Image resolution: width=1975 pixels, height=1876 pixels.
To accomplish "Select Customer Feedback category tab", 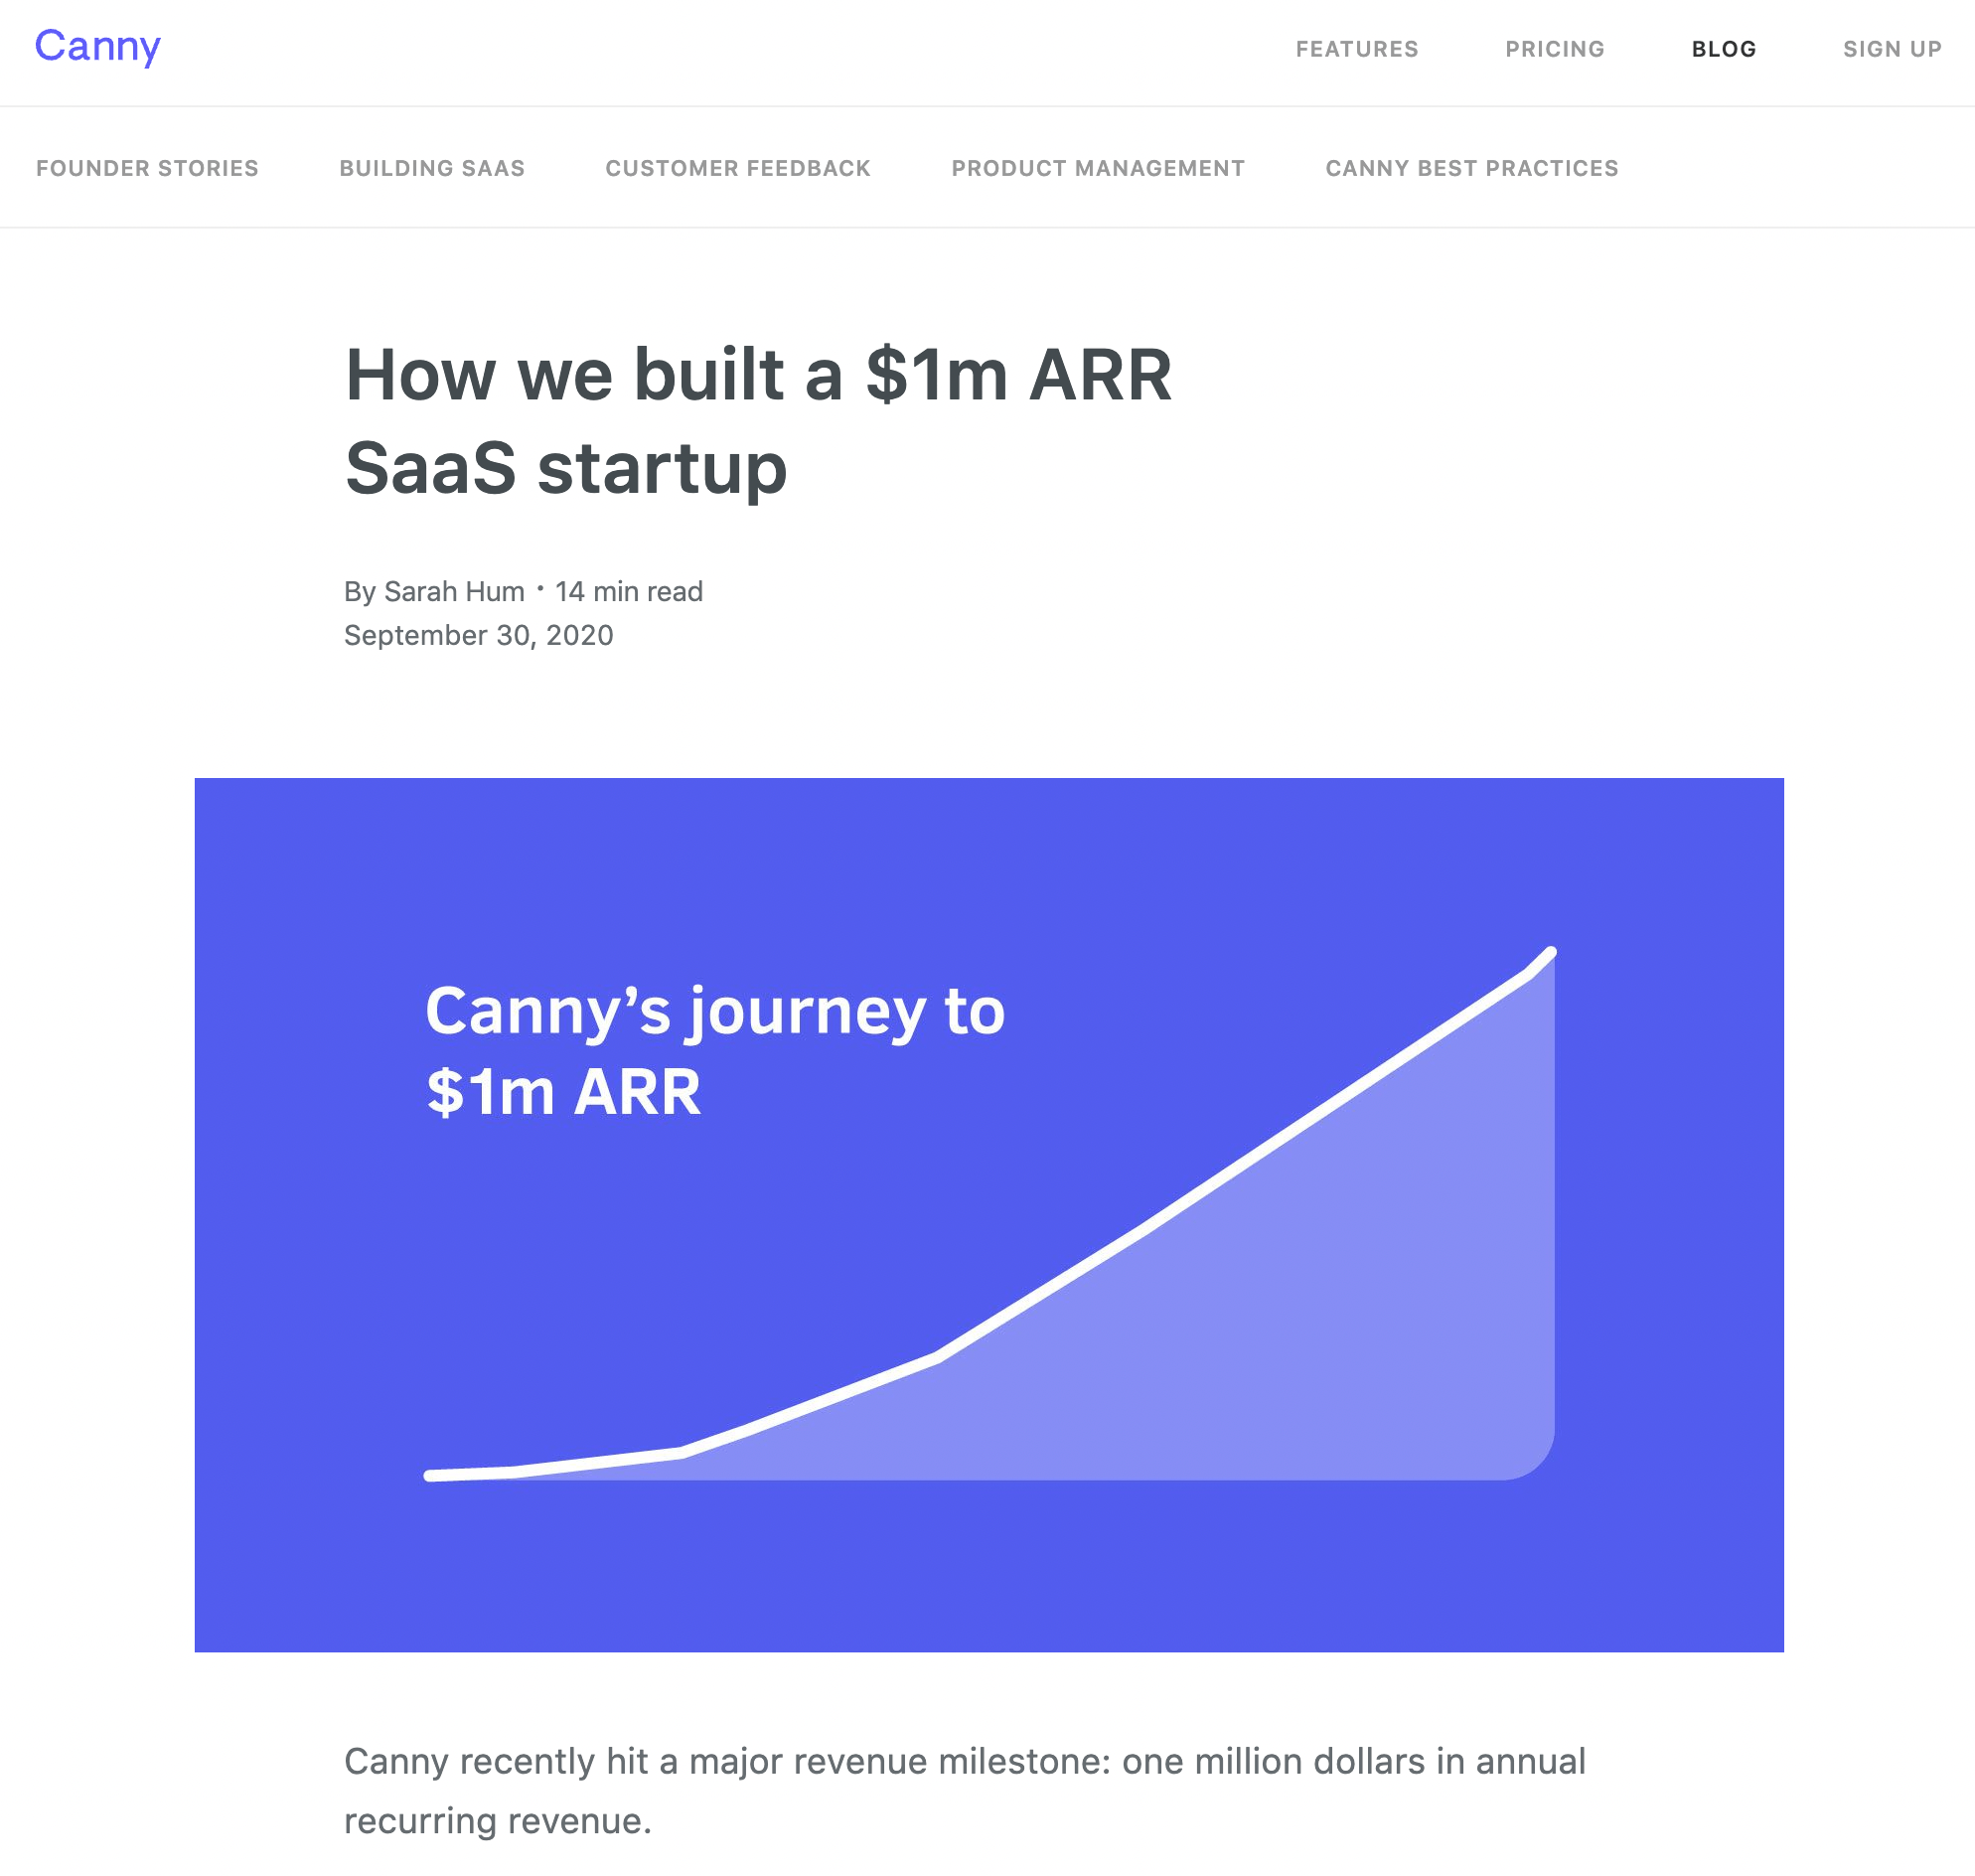I will click(x=737, y=166).
